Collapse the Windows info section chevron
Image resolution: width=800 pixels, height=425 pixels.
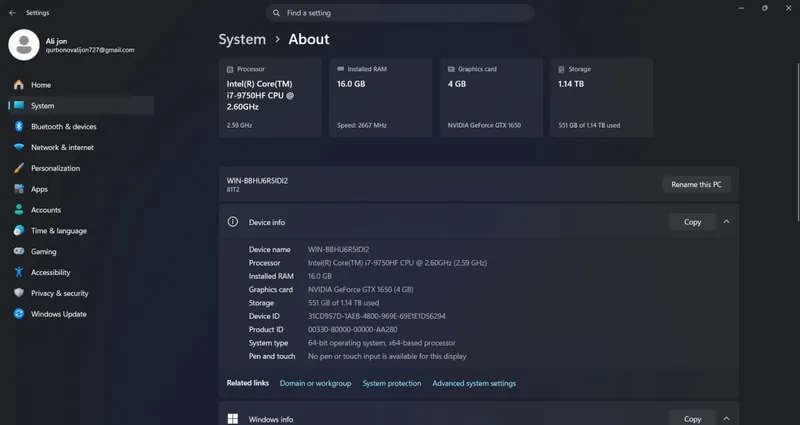727,419
